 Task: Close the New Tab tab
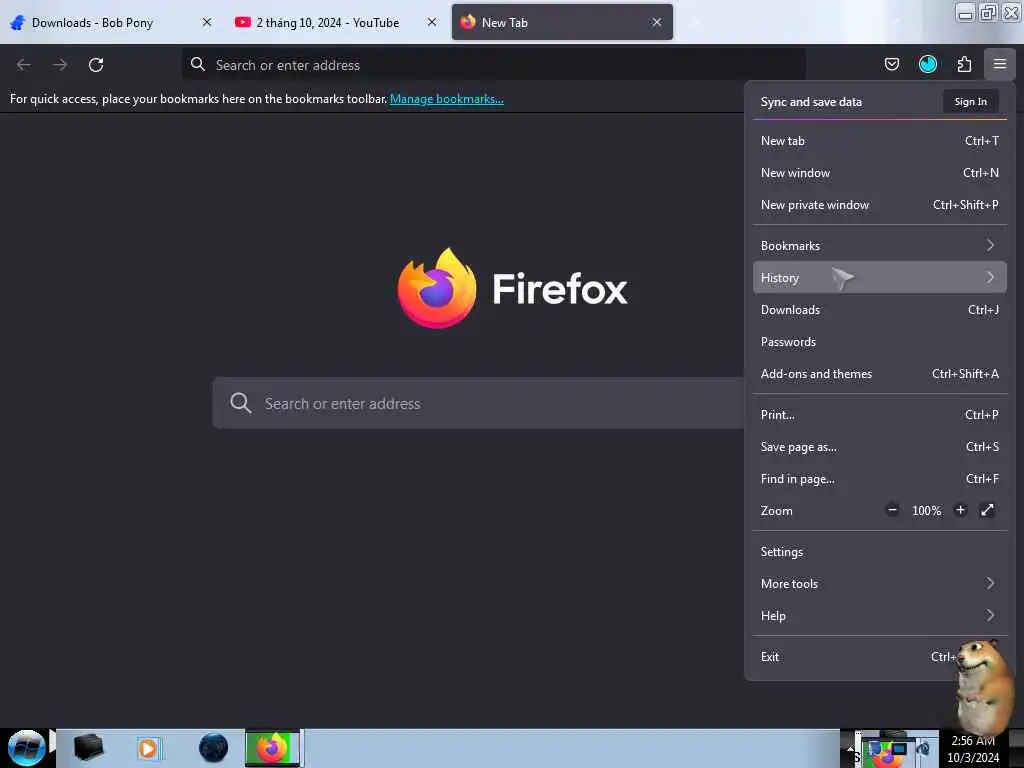pos(656,22)
